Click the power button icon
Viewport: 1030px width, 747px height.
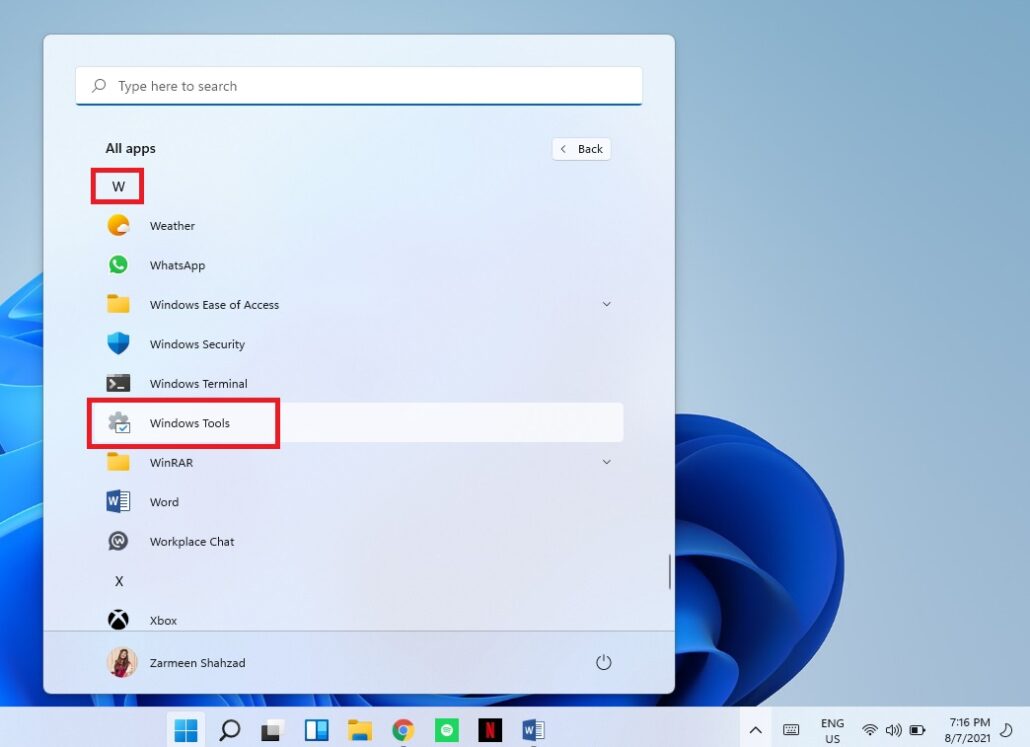pos(604,662)
